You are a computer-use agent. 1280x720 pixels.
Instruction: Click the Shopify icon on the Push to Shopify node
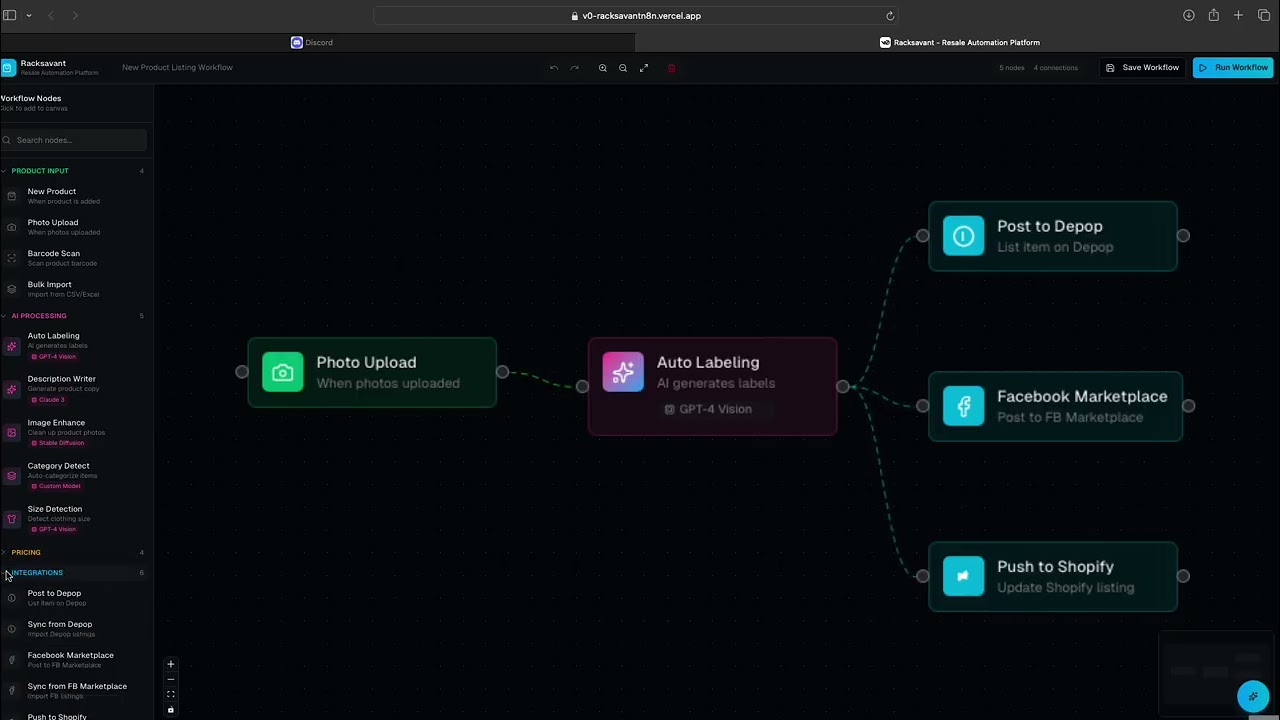[x=963, y=576]
